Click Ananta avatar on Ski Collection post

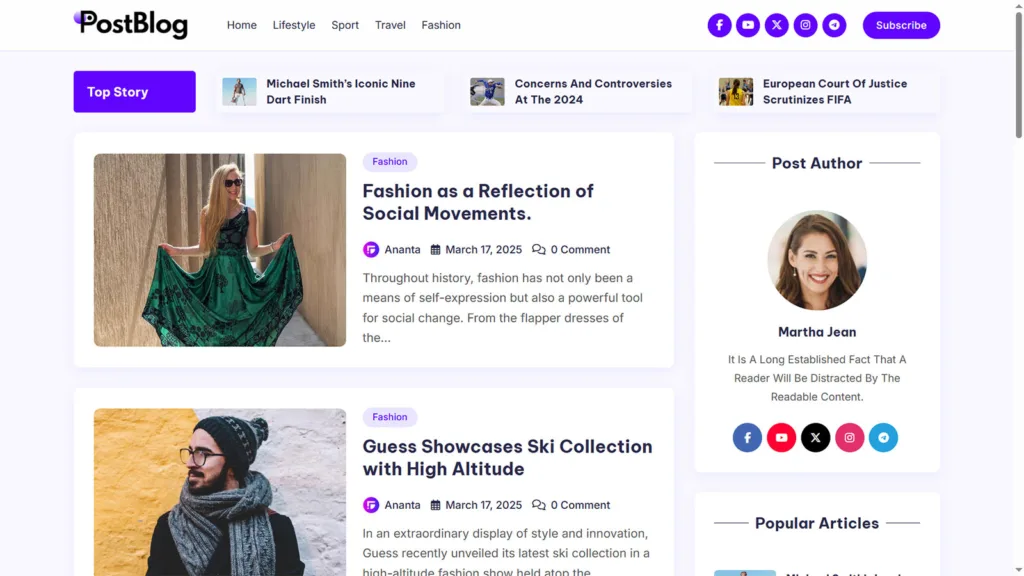coord(371,505)
